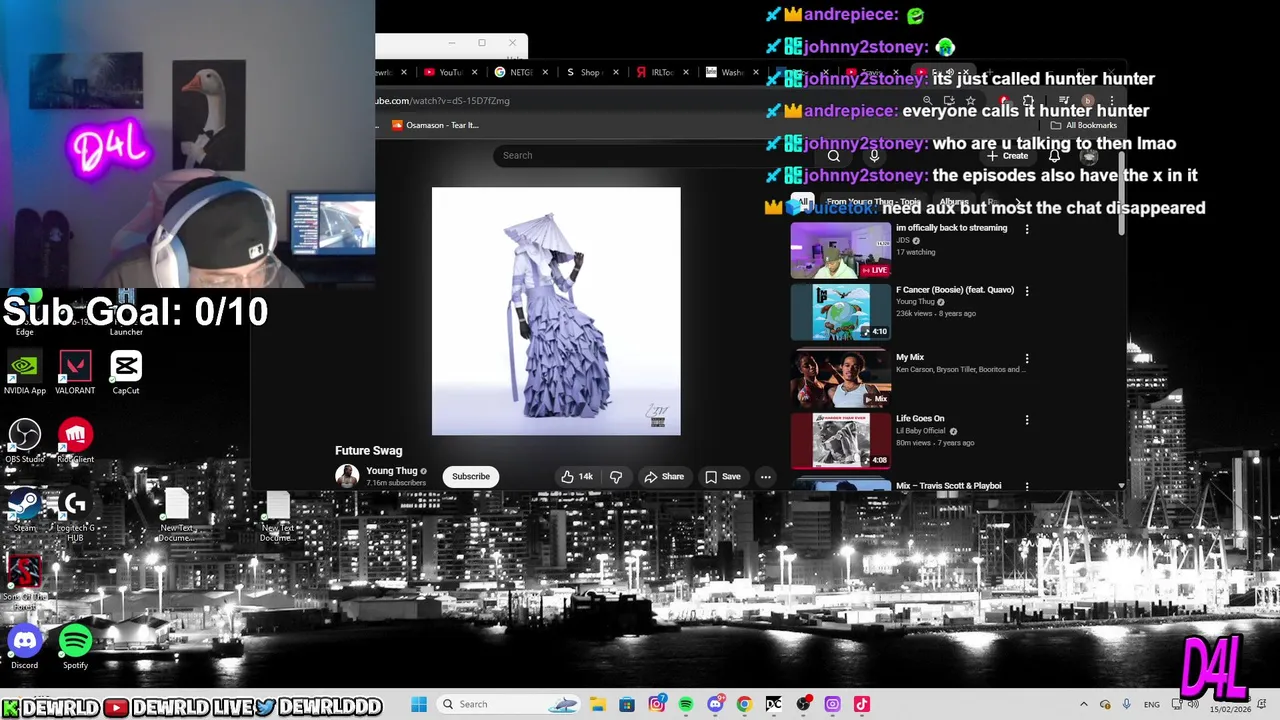This screenshot has width=1280, height=720.
Task: Share the Future Swag video
Action: (x=664, y=477)
